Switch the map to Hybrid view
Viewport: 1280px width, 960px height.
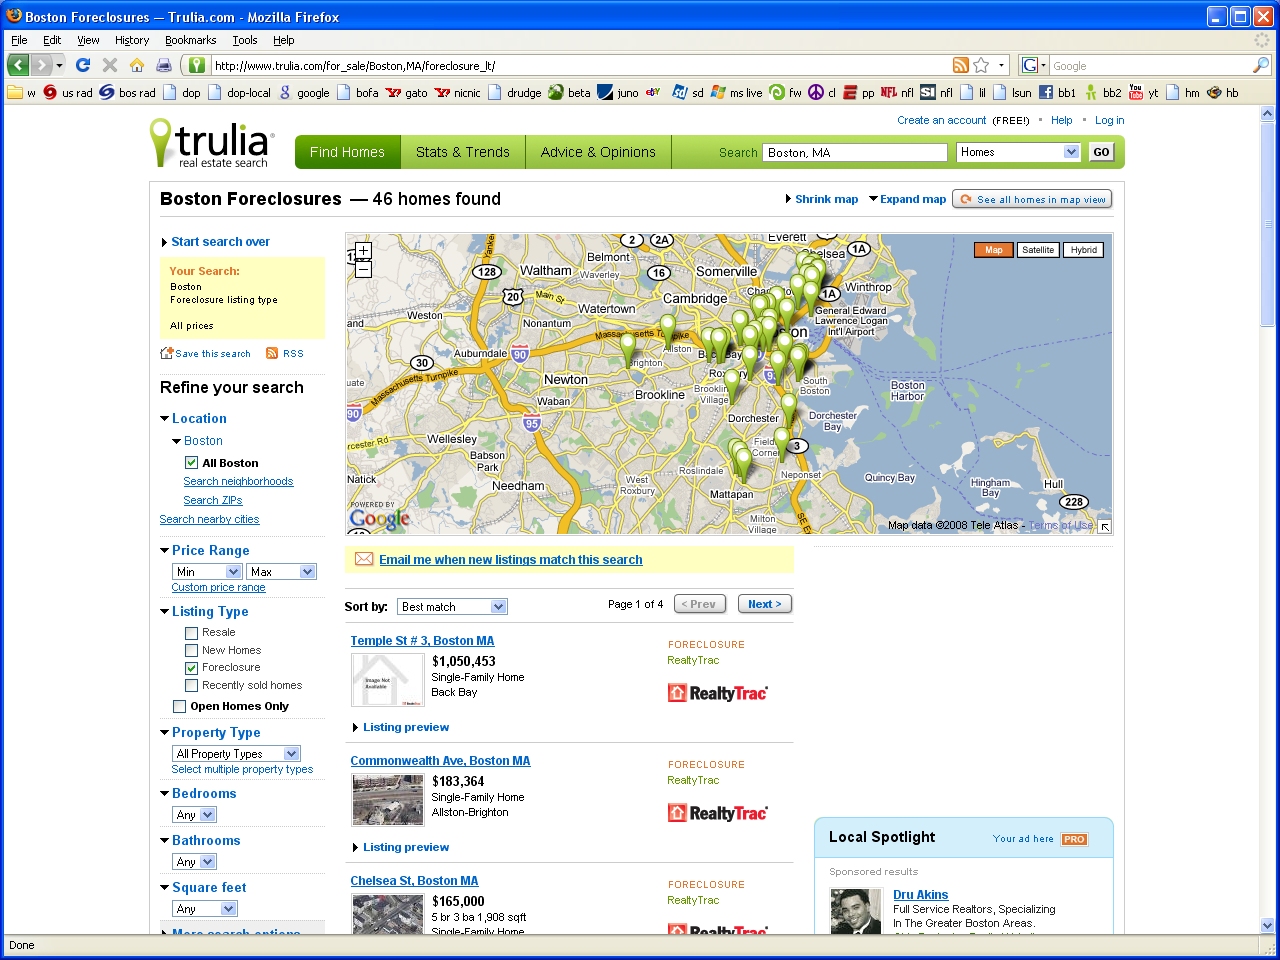tap(1083, 250)
